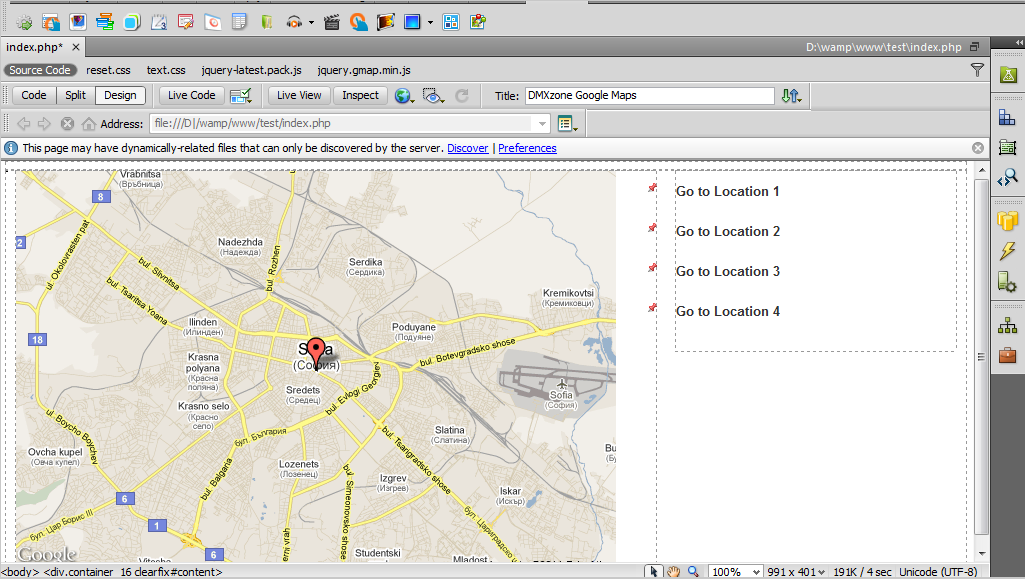Expand the collapsed panels double arrow
Screen dimensions: 1025x579
point(1019,42)
